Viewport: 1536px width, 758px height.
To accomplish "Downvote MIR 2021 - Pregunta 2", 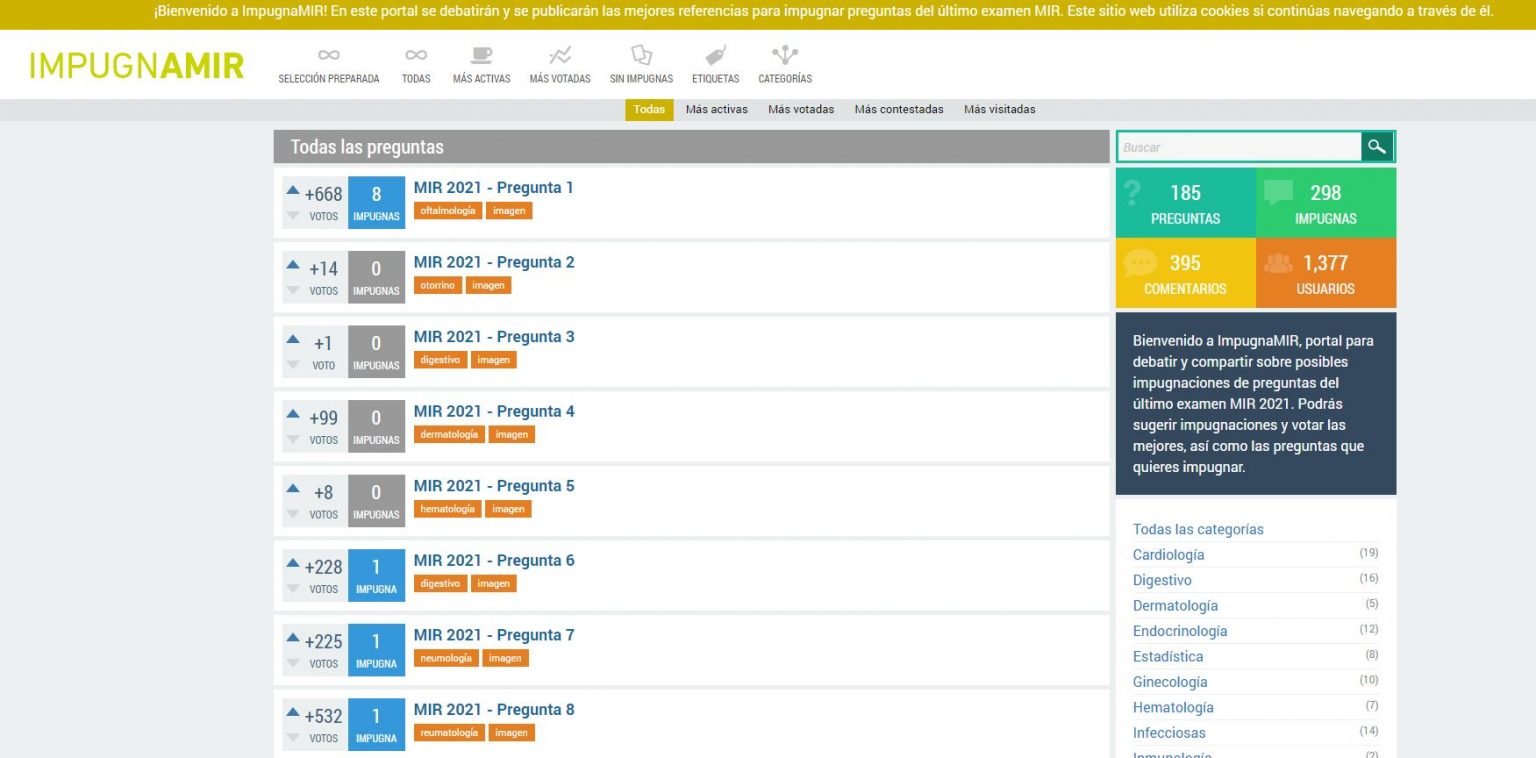I will [293, 290].
